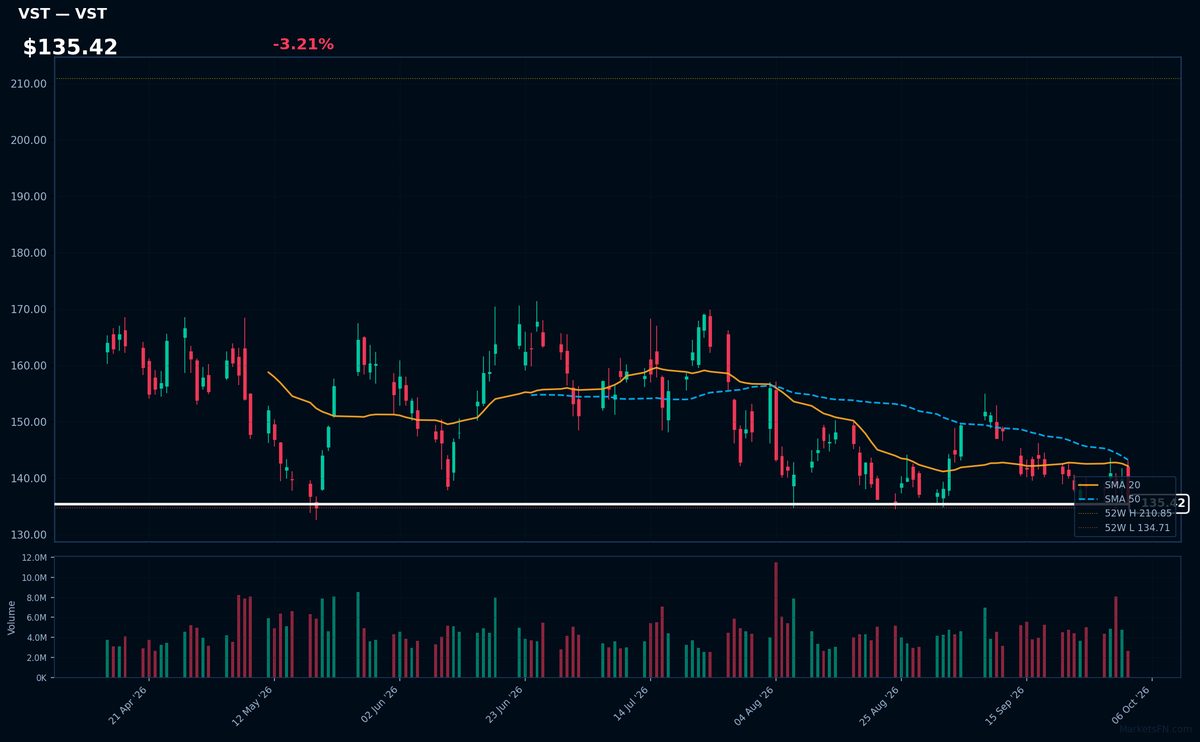Select the 06 Oct '26 date label
Viewport: 1200px width, 742px height.
coord(1132,705)
